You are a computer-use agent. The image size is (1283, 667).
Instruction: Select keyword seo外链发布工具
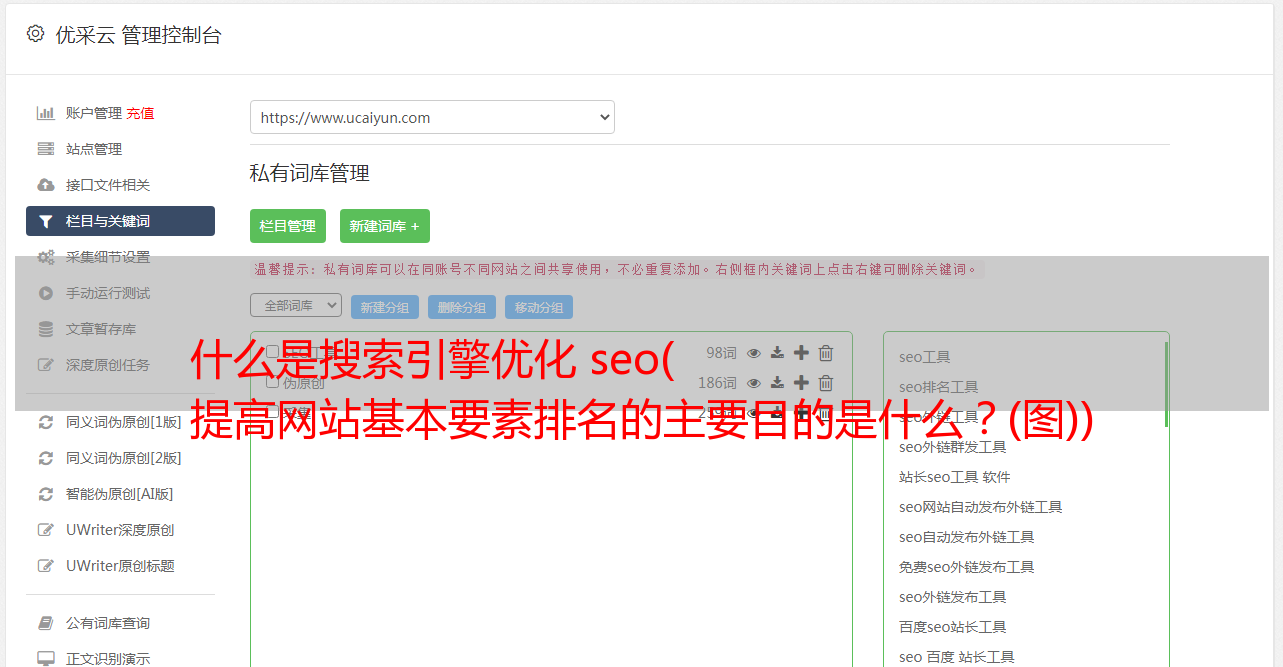point(952,597)
